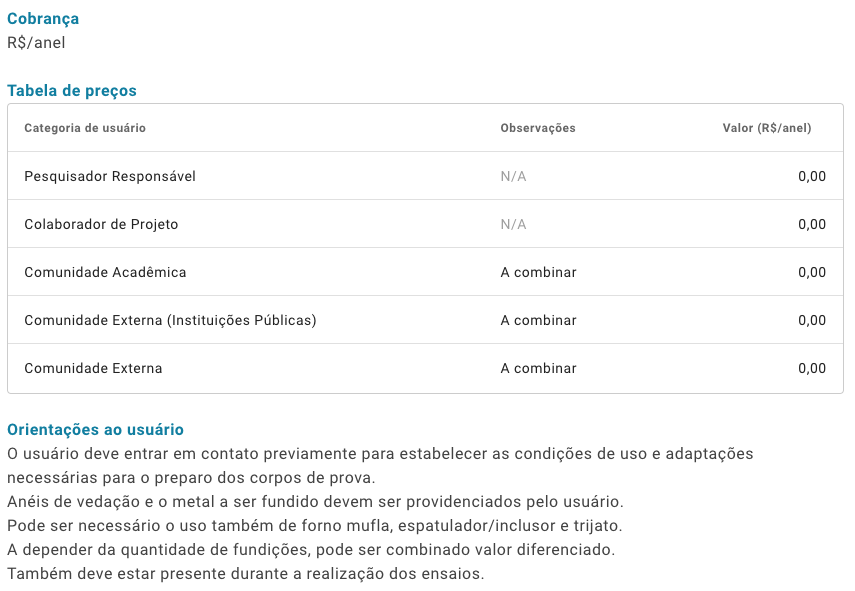
Task: Click the Categoria de usuário column header
Action: 85,128
